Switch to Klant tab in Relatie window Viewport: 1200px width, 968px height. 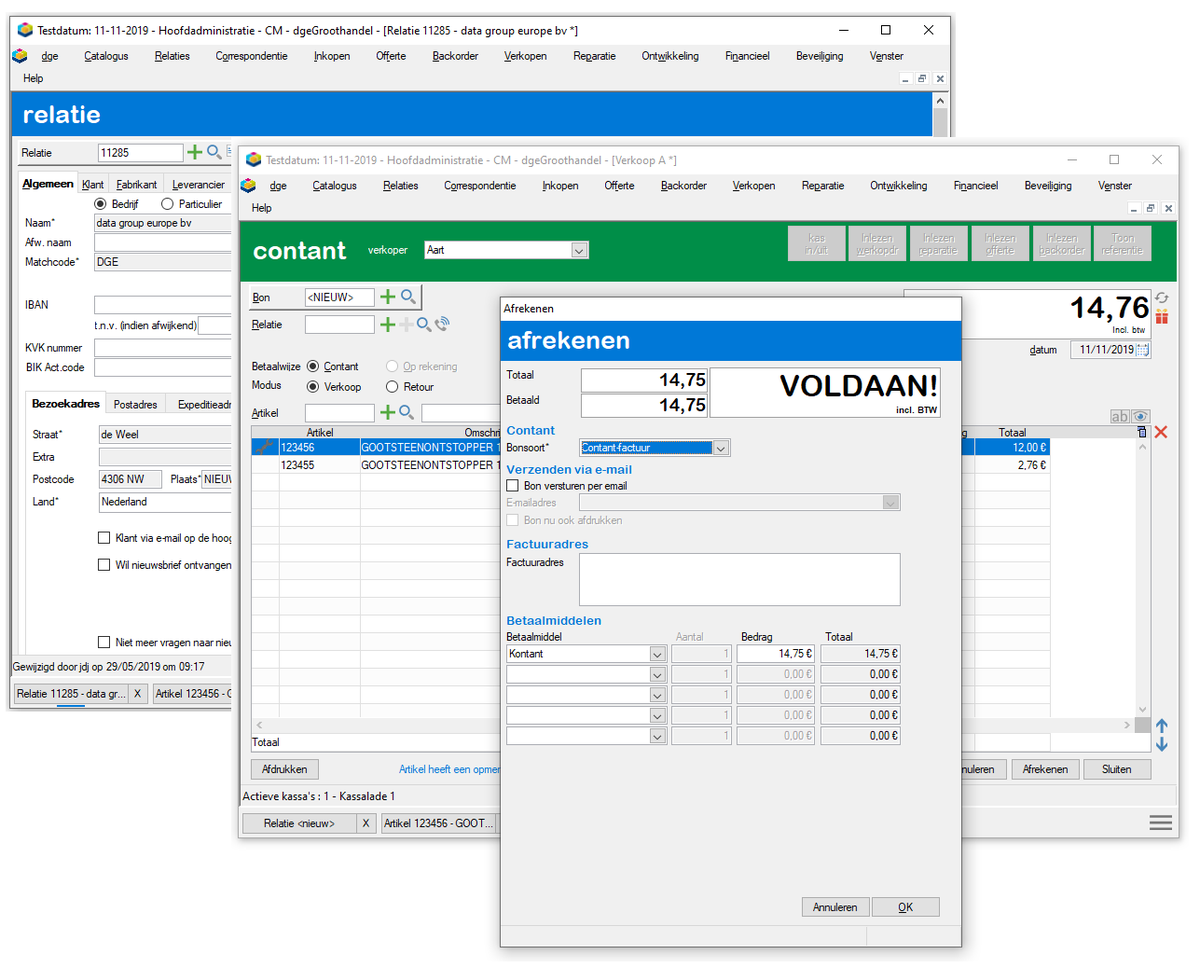(x=93, y=185)
